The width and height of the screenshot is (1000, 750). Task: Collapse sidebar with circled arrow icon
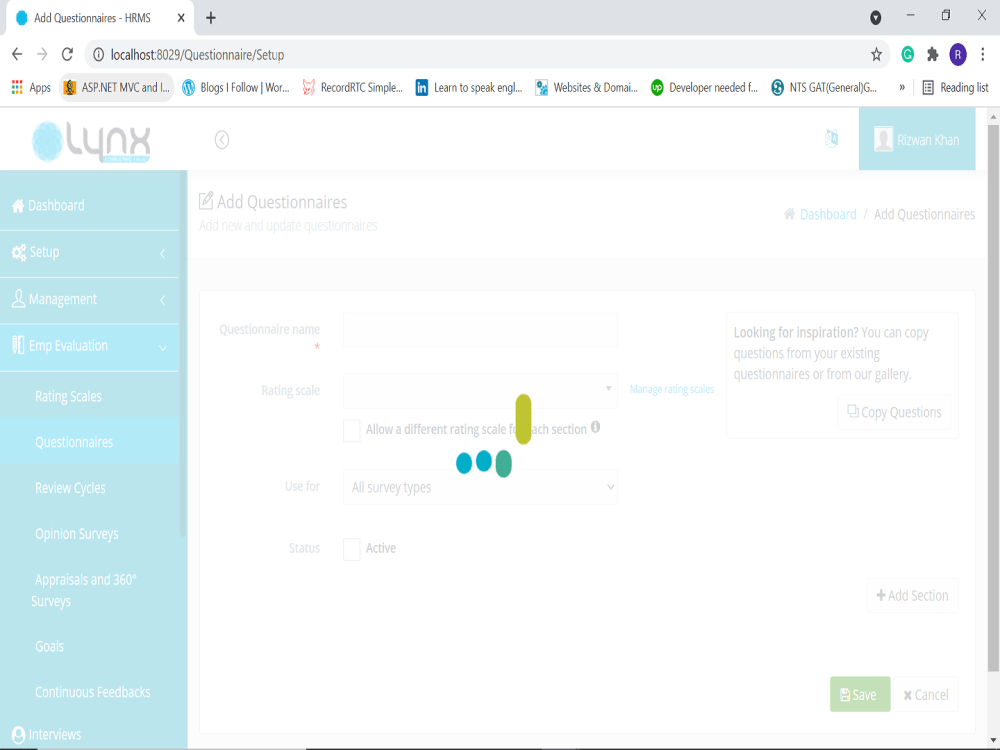coord(222,140)
